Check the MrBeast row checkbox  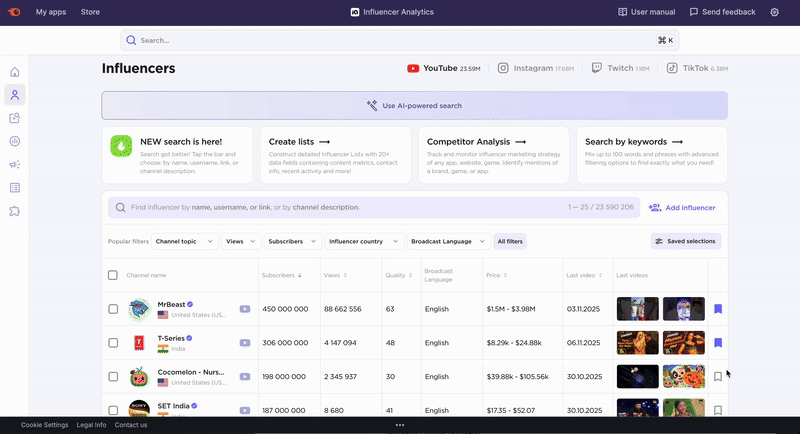[113, 309]
